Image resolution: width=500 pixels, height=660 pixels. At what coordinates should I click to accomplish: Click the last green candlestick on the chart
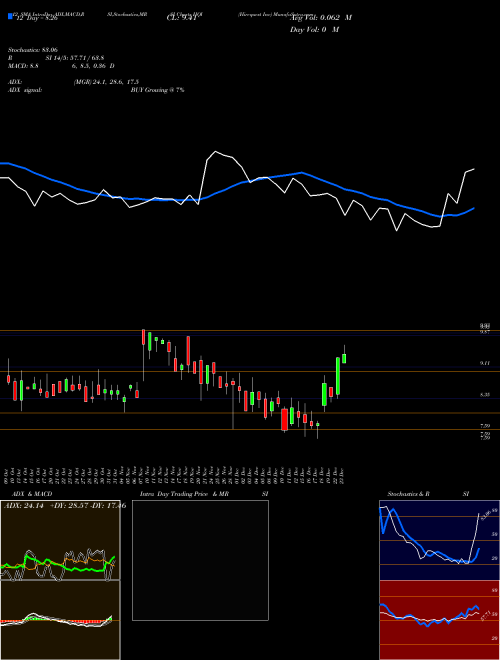pyautogui.click(x=344, y=358)
